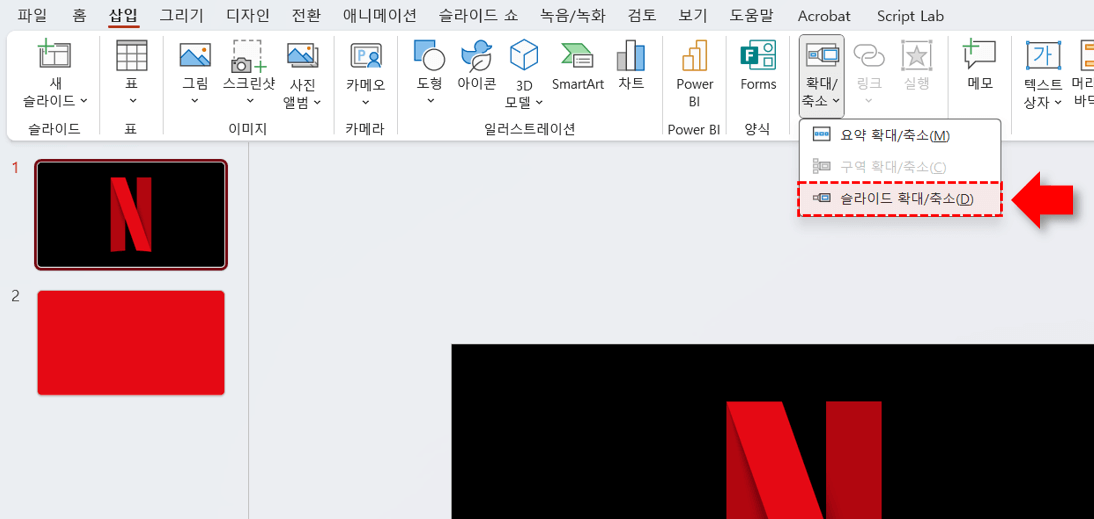Switch to the 그리기 tab
The height and width of the screenshot is (519, 1094).
181,15
